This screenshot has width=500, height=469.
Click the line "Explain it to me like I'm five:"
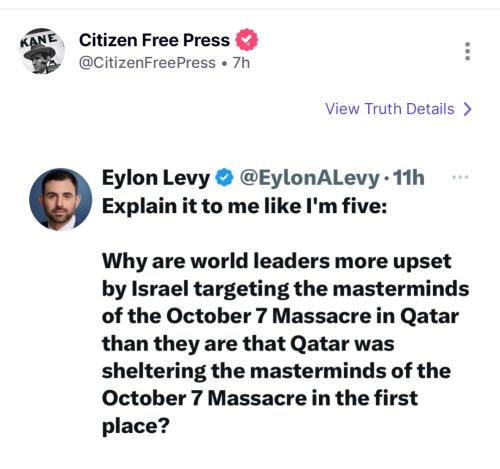tap(245, 206)
